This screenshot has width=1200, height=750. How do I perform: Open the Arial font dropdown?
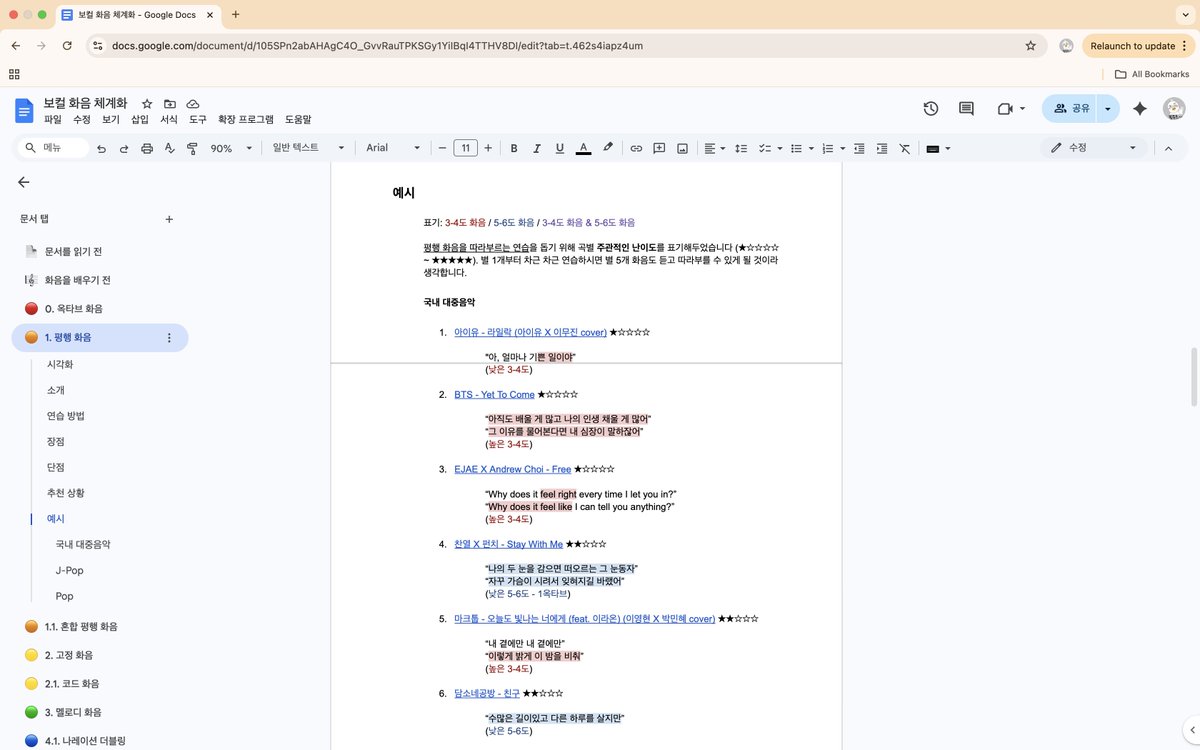point(393,148)
